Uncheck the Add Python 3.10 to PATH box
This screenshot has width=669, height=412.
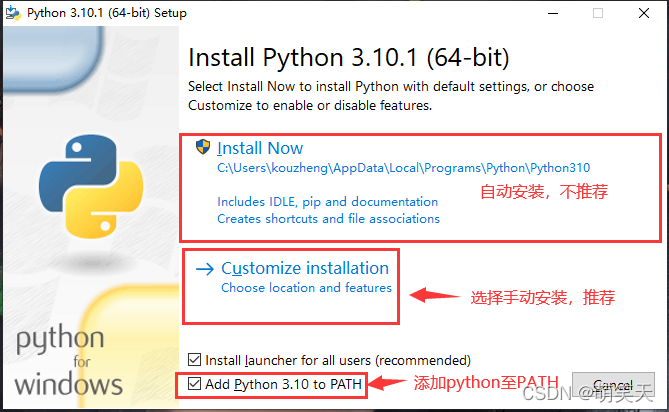pyautogui.click(x=195, y=384)
